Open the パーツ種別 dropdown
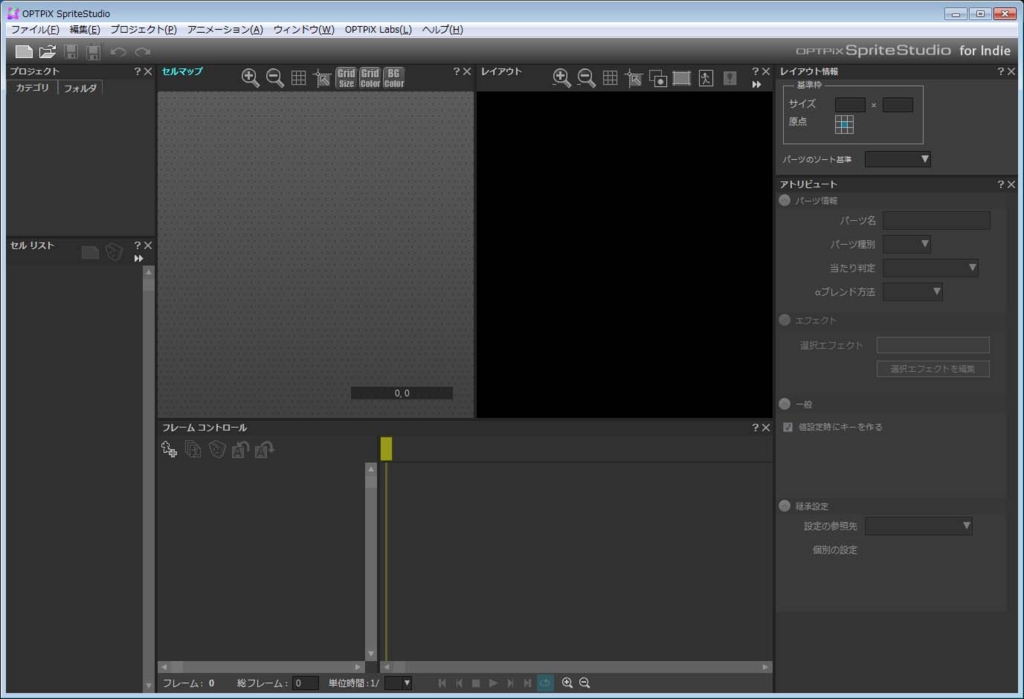The height and width of the screenshot is (699, 1024). pos(906,244)
